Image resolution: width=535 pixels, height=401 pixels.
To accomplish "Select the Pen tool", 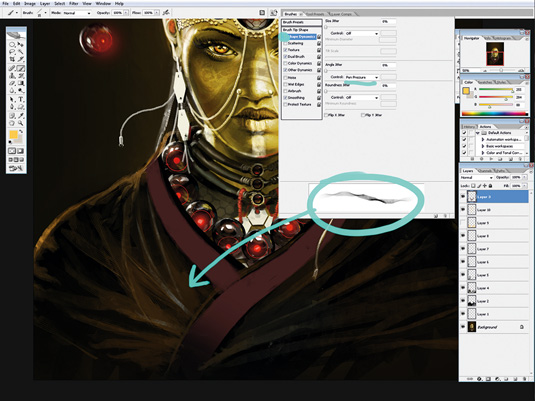I will (12, 107).
